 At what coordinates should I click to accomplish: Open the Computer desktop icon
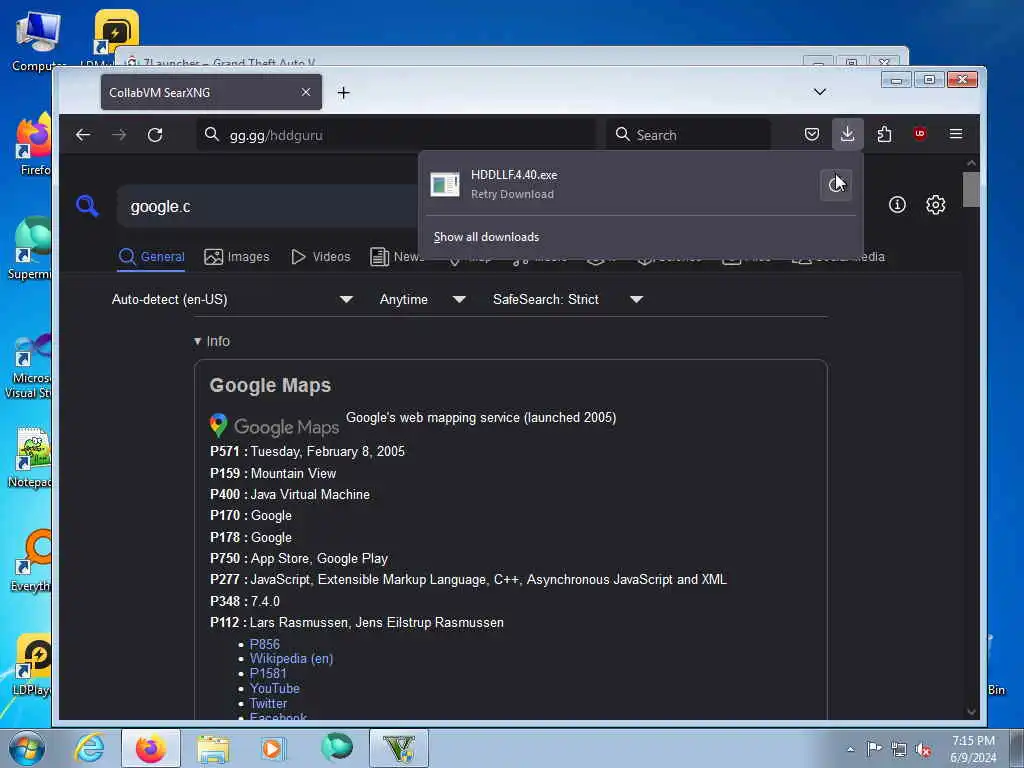coord(38,40)
